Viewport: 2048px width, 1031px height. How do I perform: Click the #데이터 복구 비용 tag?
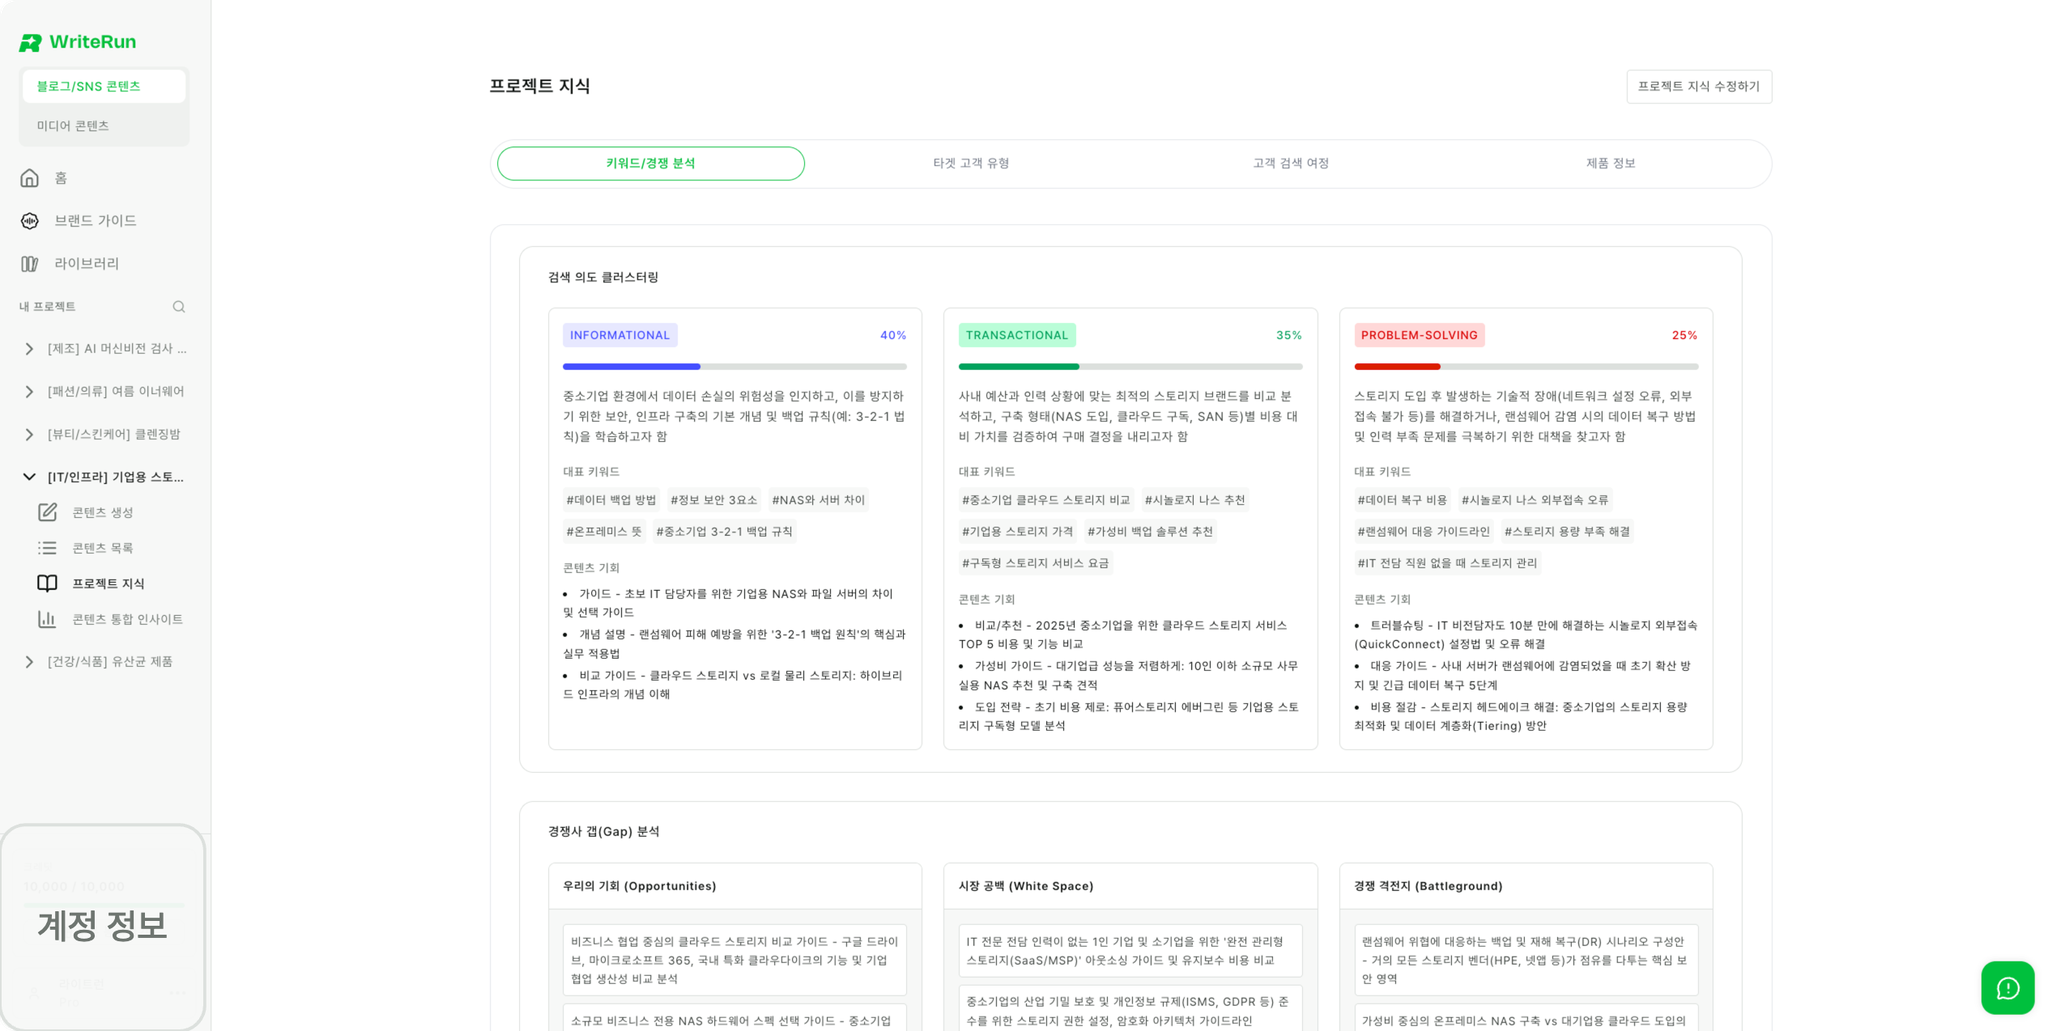[x=1402, y=500]
